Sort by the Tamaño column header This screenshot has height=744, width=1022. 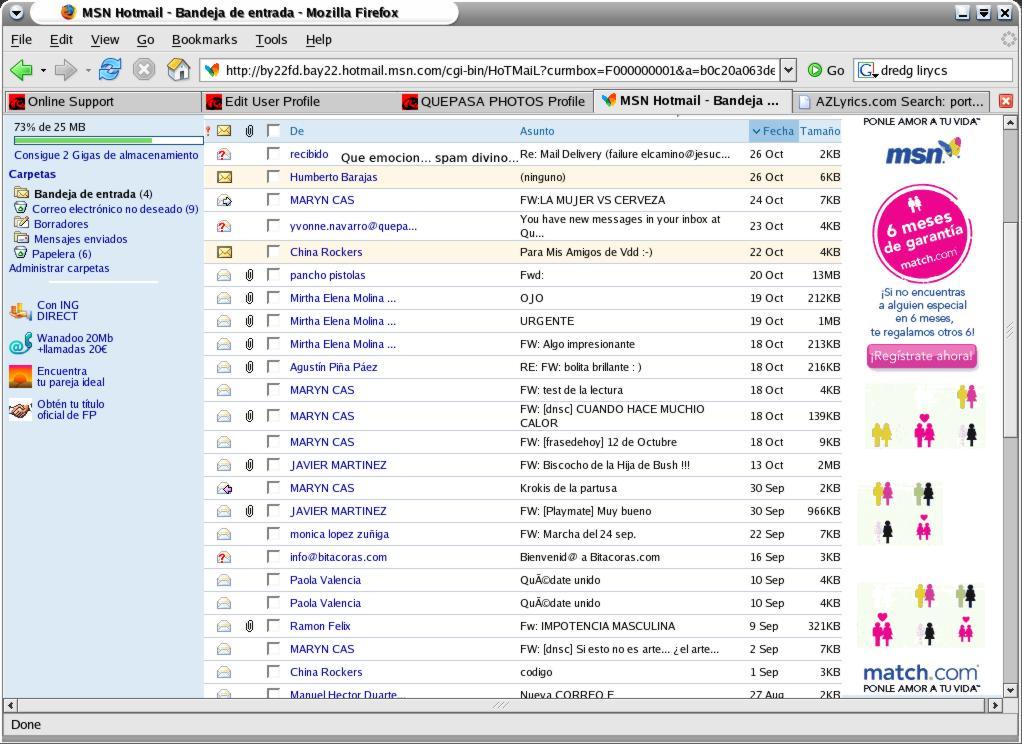pyautogui.click(x=820, y=131)
